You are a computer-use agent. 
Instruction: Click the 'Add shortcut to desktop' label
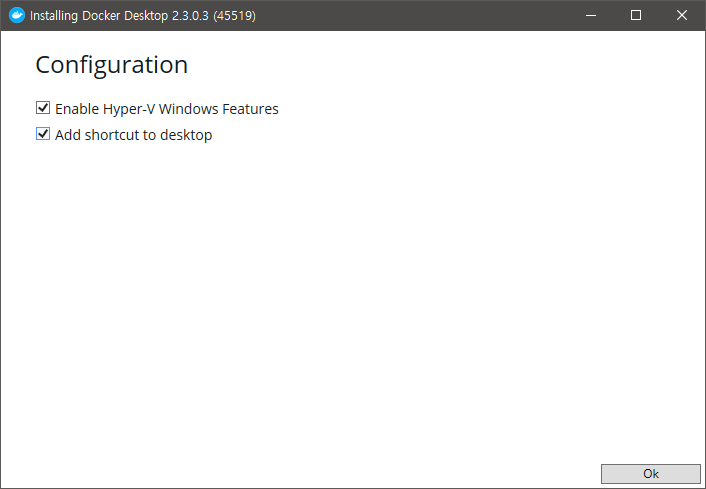133,135
